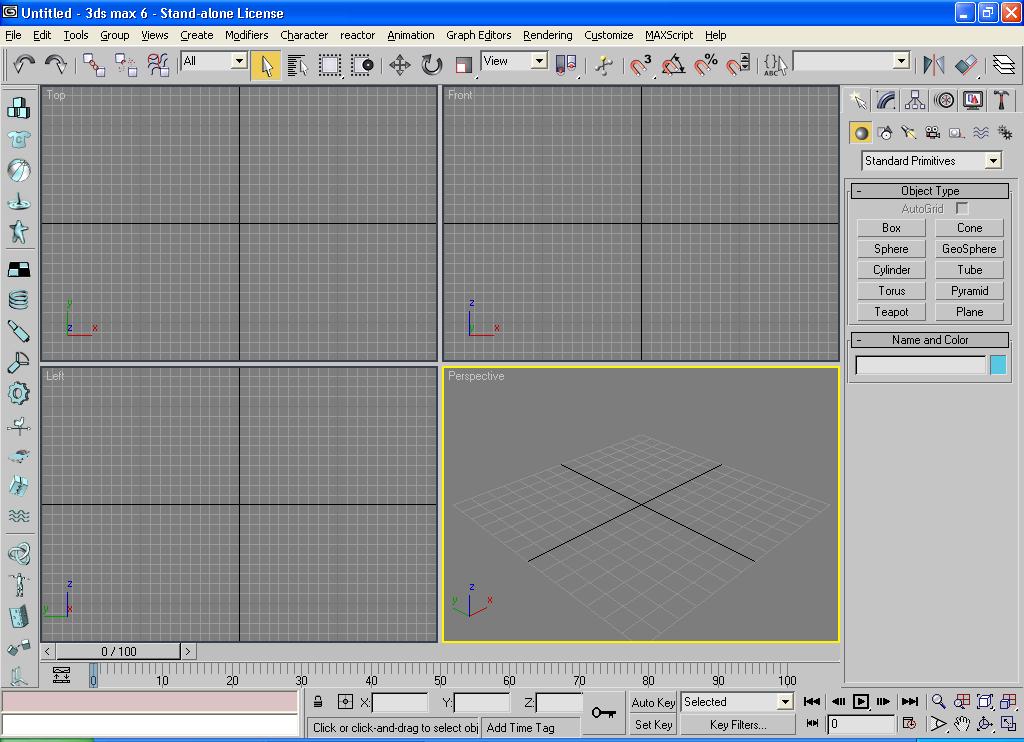The image size is (1024, 742).
Task: Activate the Select and Rotate tool
Action: click(432, 65)
